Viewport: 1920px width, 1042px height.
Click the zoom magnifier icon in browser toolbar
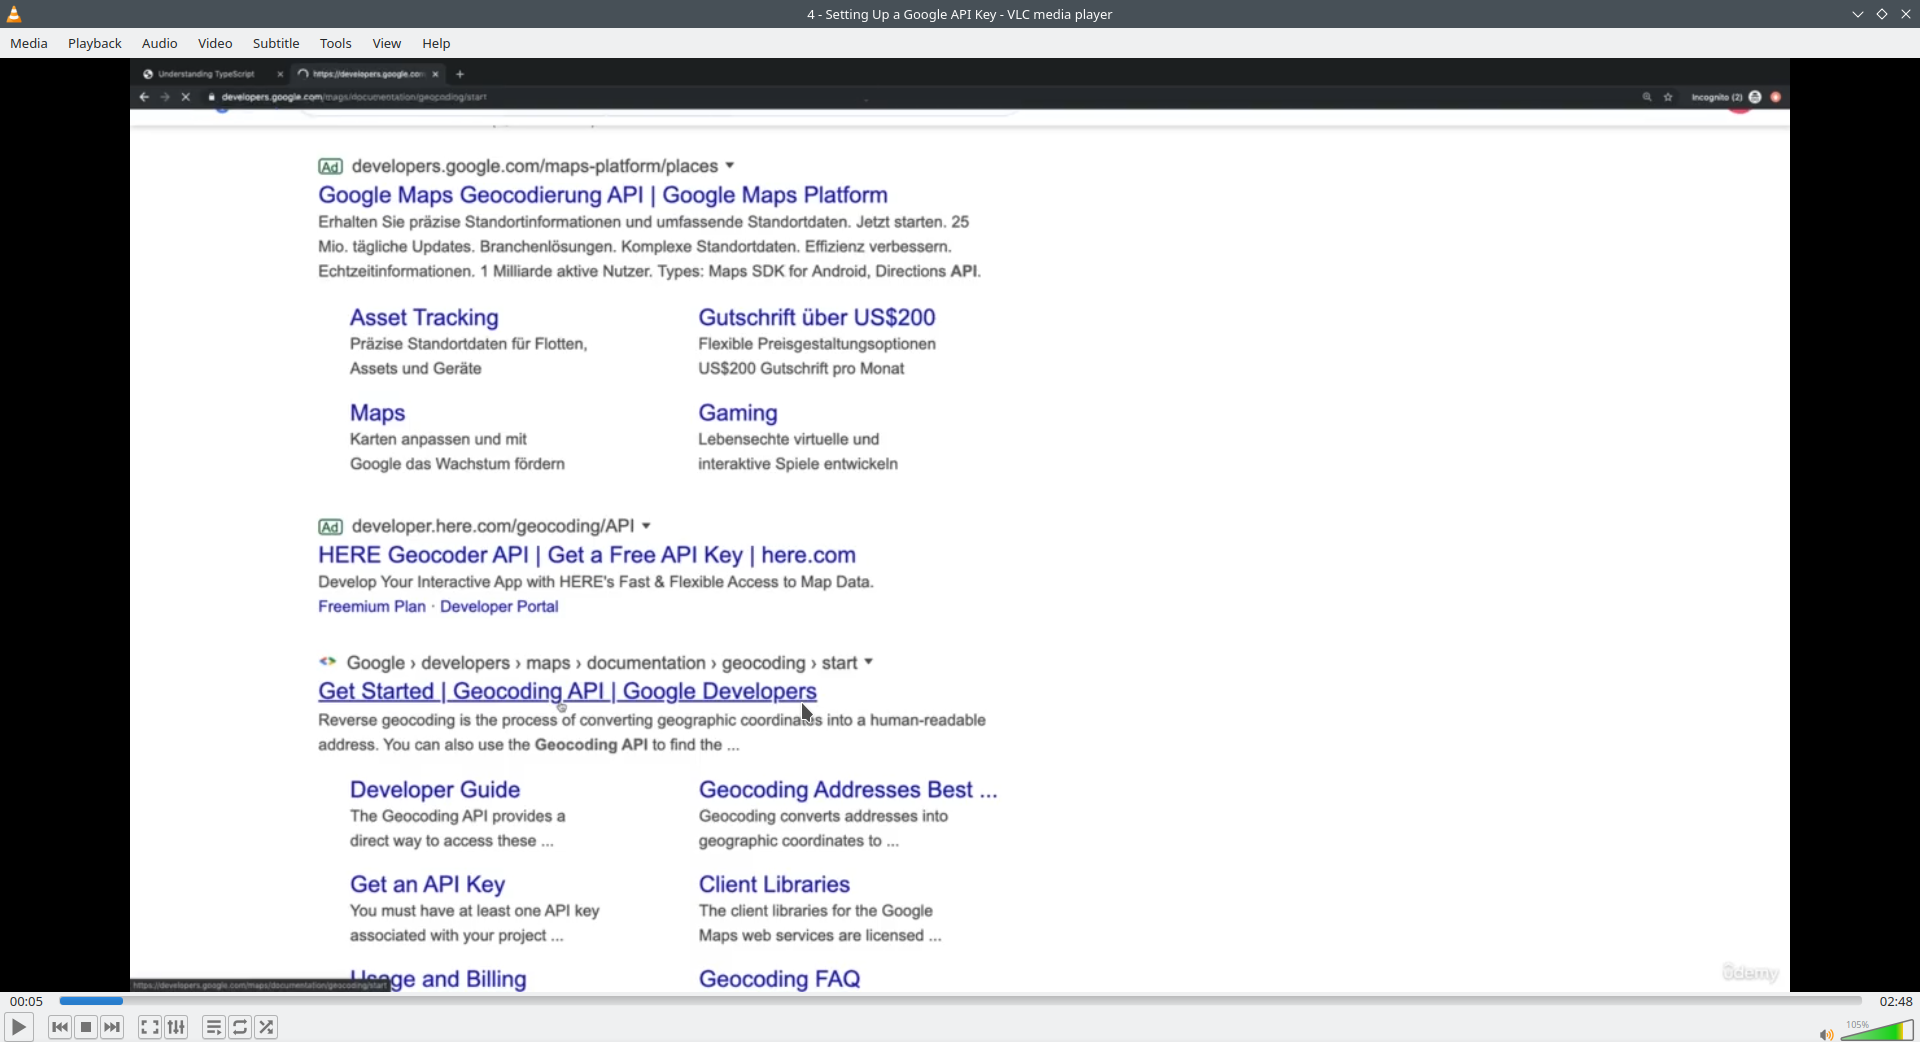[x=1647, y=97]
